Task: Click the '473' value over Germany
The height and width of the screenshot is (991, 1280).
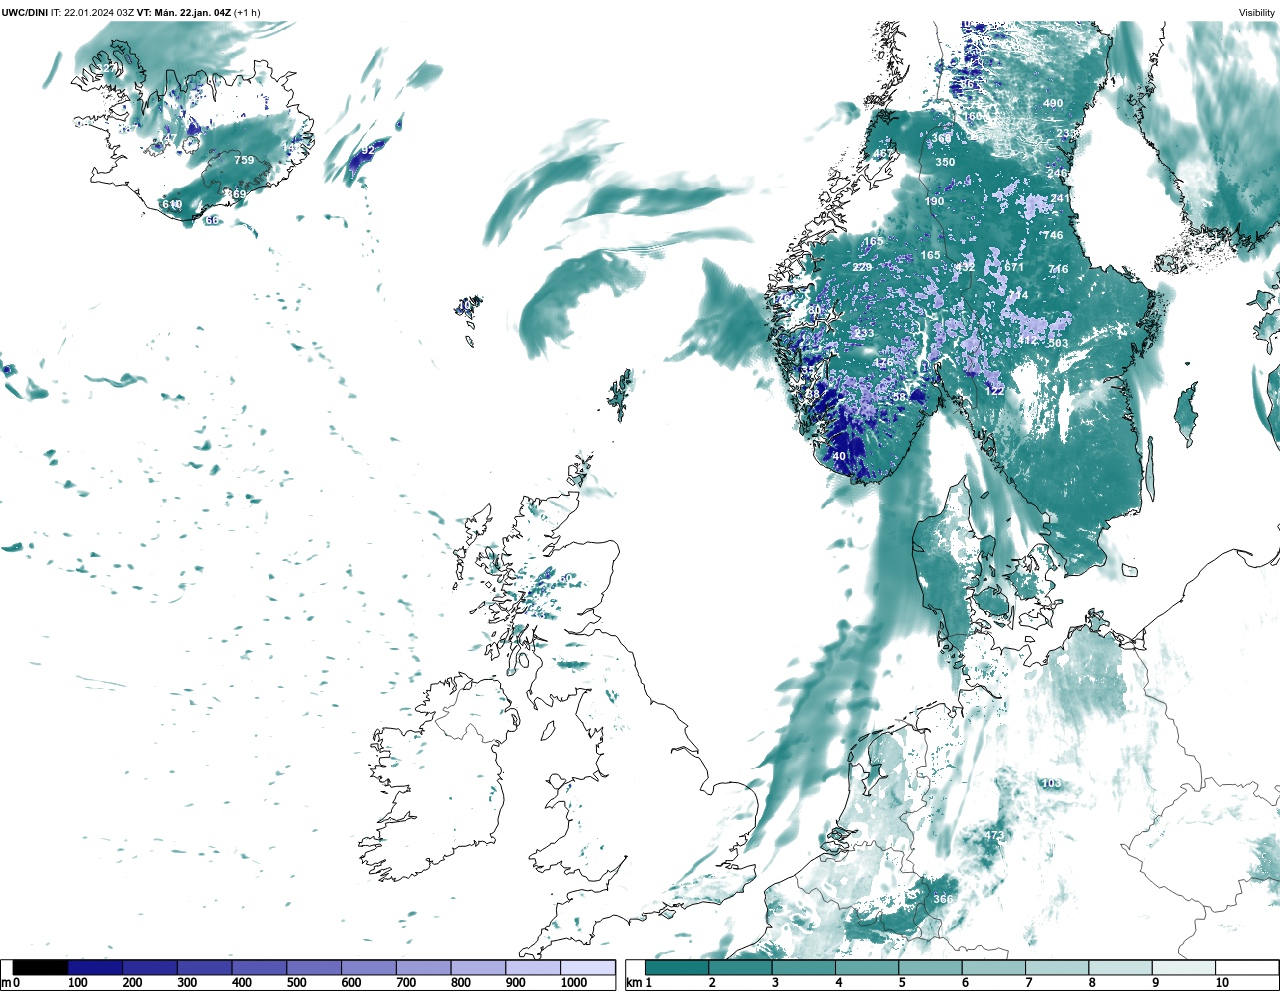Action: point(993,835)
